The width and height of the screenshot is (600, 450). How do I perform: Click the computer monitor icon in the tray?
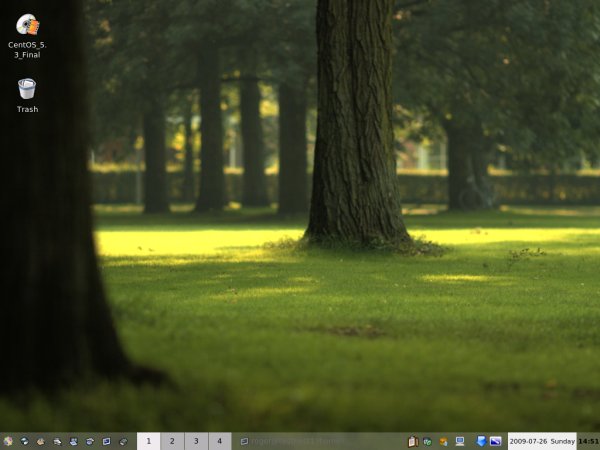point(460,441)
